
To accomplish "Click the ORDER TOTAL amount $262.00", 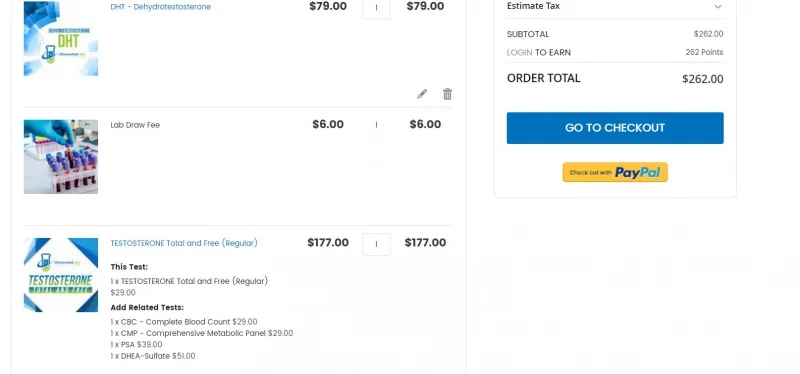I will (x=703, y=79).
